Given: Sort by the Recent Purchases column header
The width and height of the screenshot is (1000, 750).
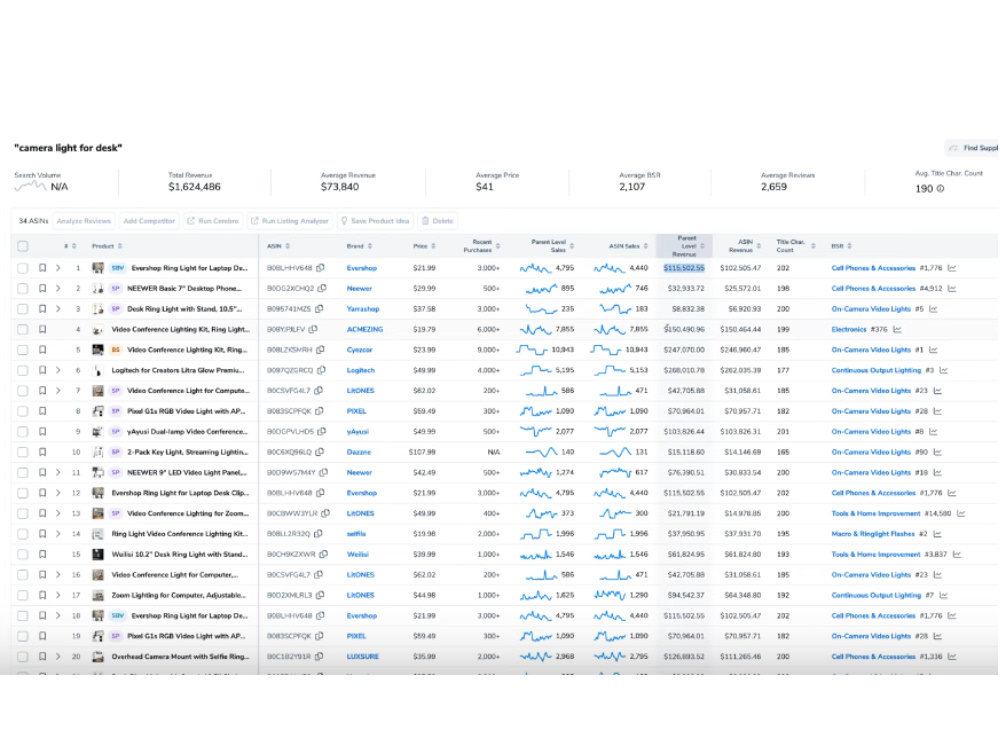Looking at the screenshot, I should point(482,246).
